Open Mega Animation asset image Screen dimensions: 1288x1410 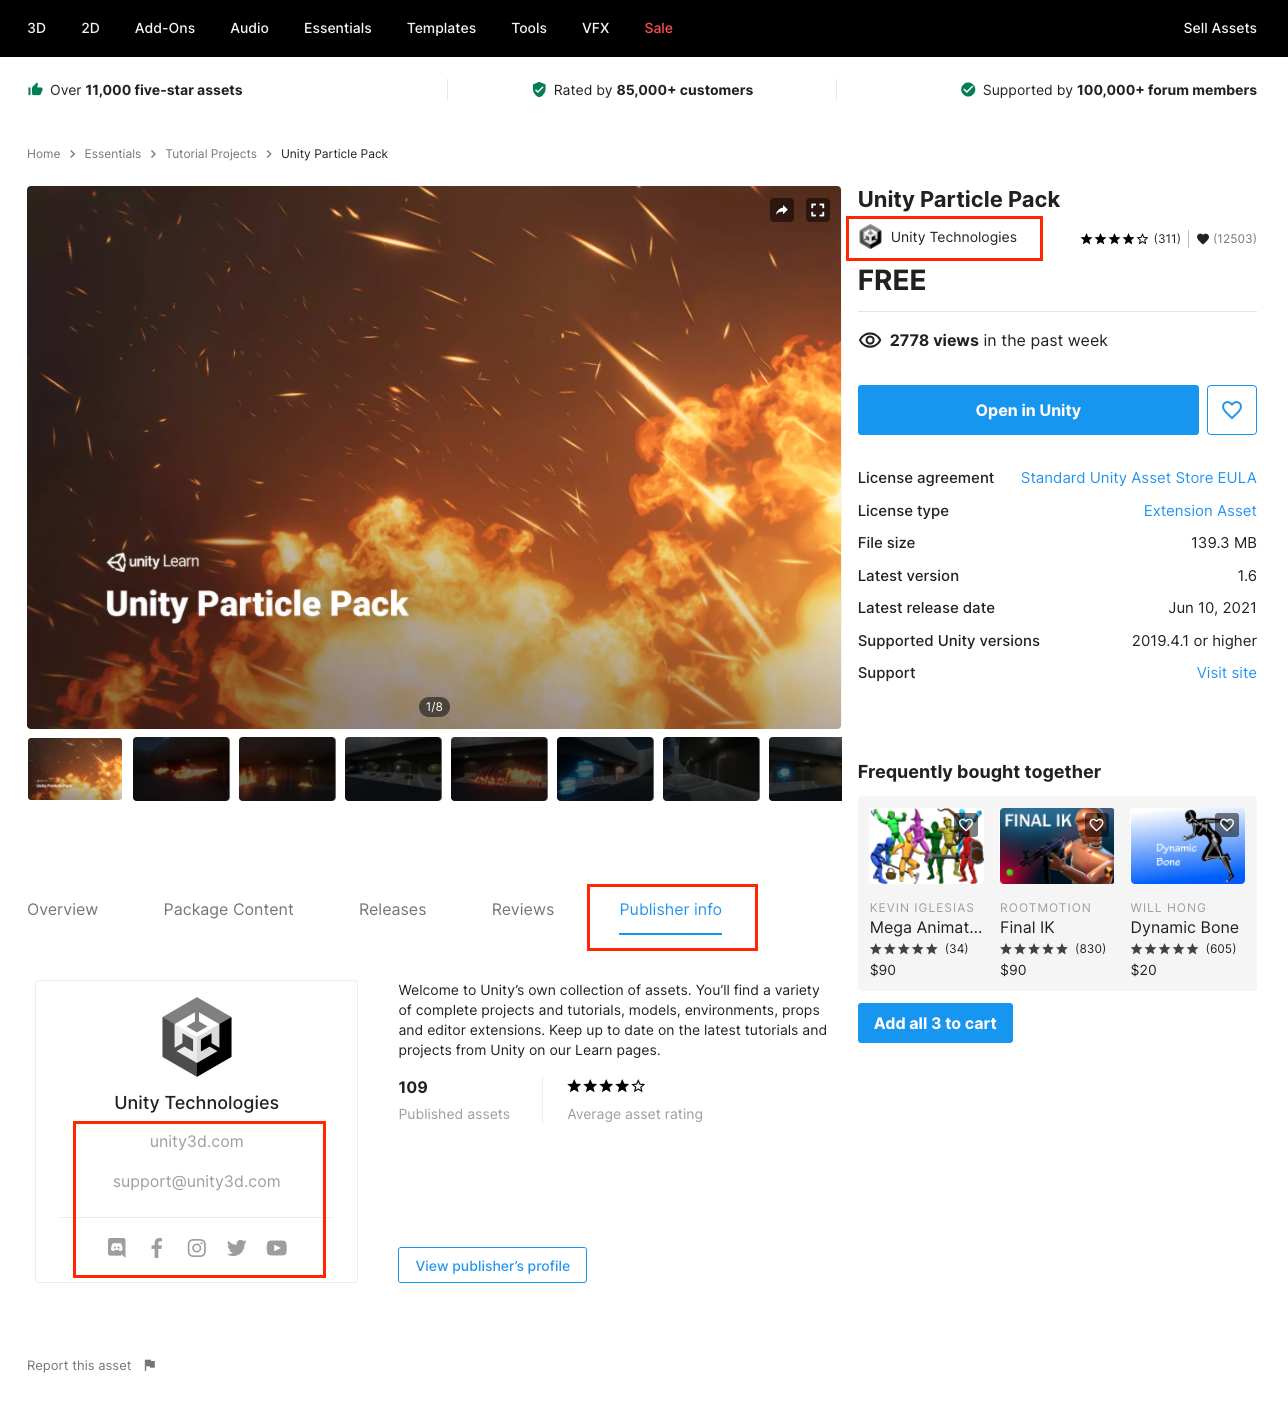click(927, 846)
